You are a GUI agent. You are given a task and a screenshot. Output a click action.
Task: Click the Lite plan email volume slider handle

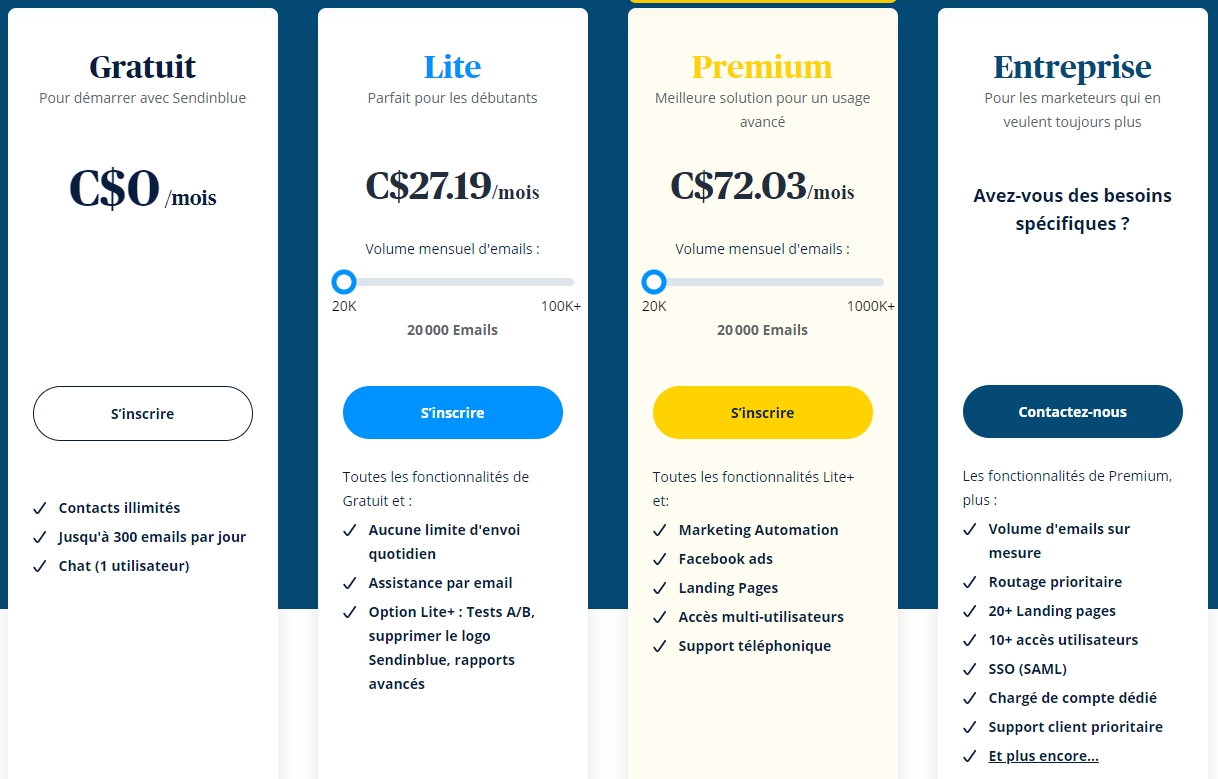(x=344, y=282)
